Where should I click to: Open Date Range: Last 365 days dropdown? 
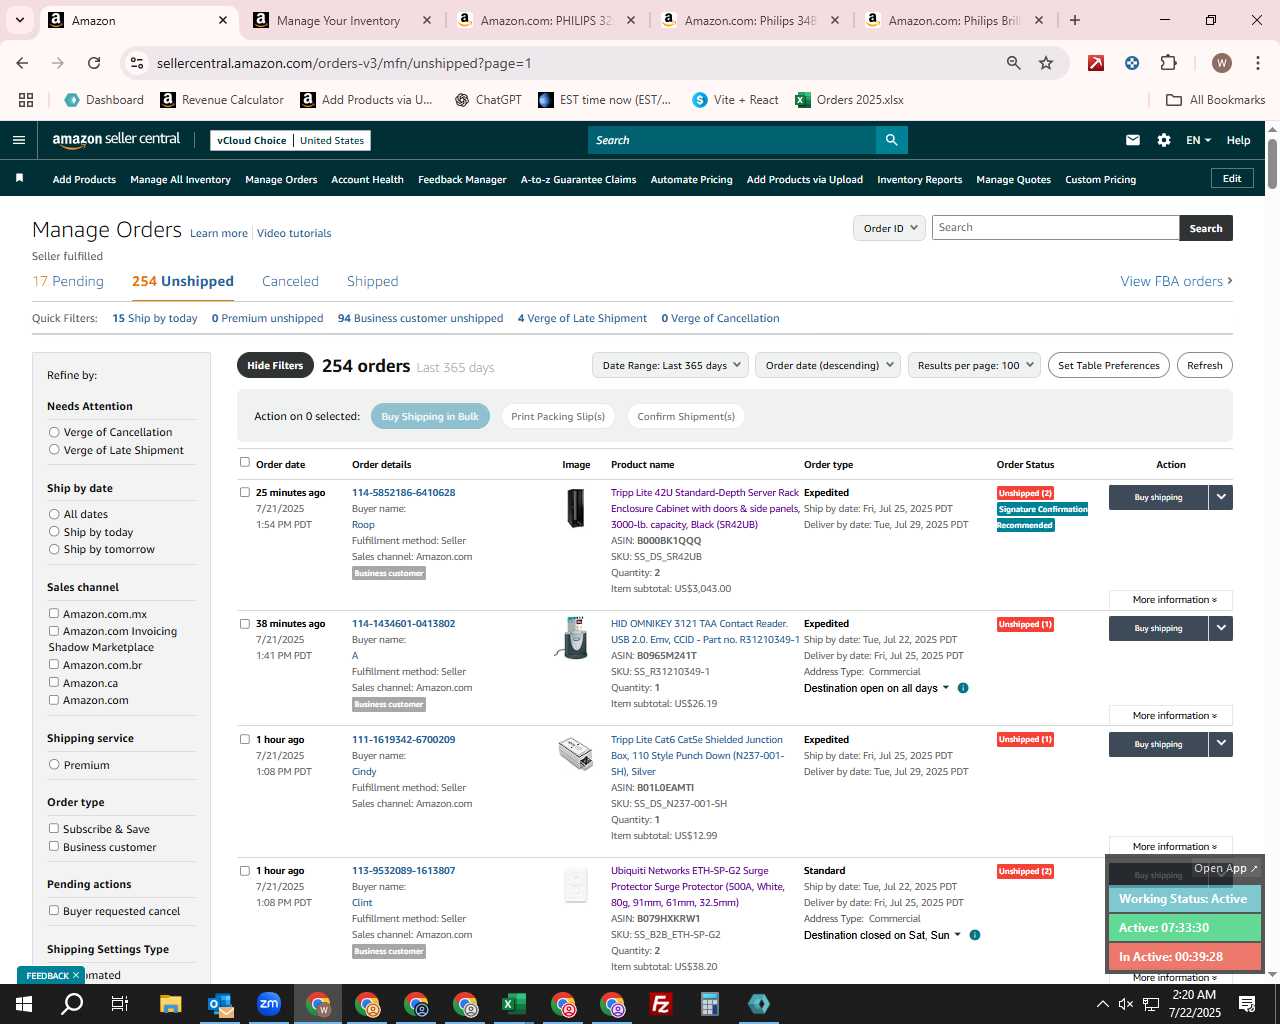(x=670, y=365)
